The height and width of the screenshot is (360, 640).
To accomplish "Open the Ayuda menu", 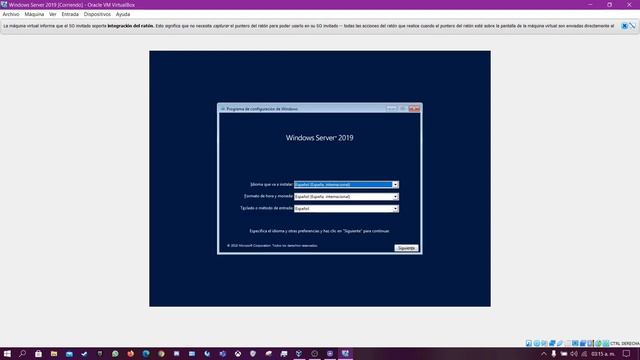I will 123,14.
